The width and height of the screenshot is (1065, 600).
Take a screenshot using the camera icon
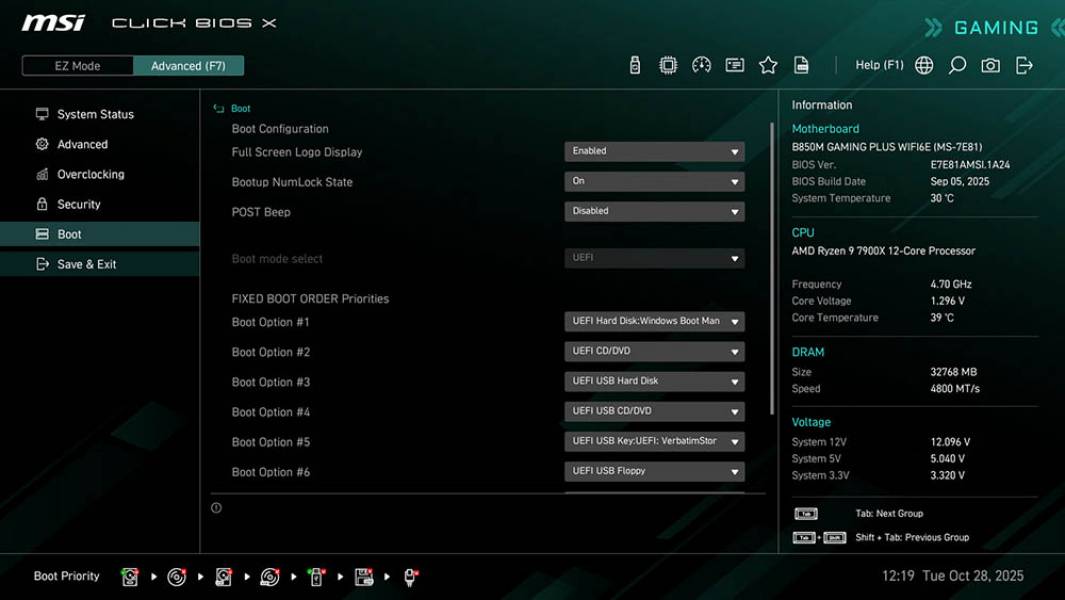tap(988, 64)
